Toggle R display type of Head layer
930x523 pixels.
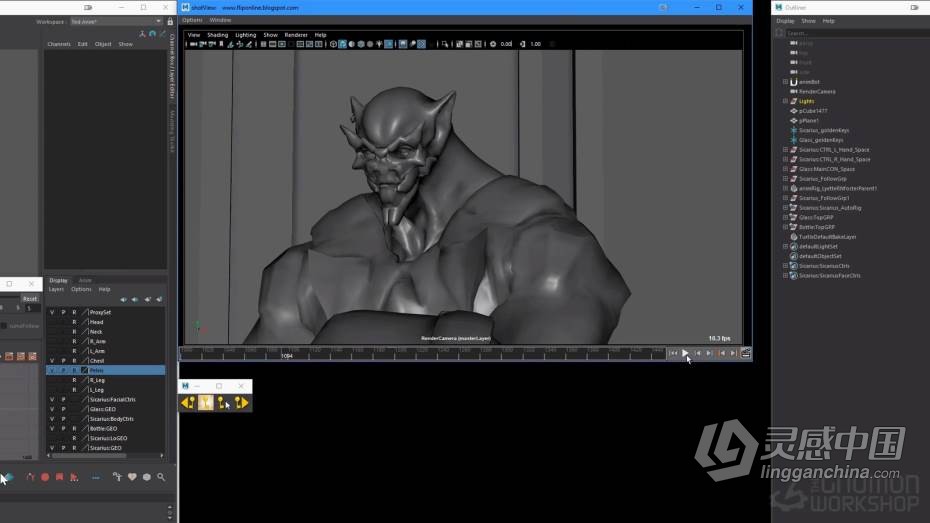74,322
